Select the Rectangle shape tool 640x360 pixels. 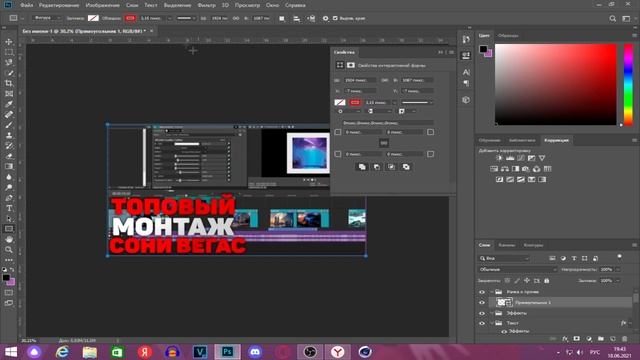coord(9,229)
